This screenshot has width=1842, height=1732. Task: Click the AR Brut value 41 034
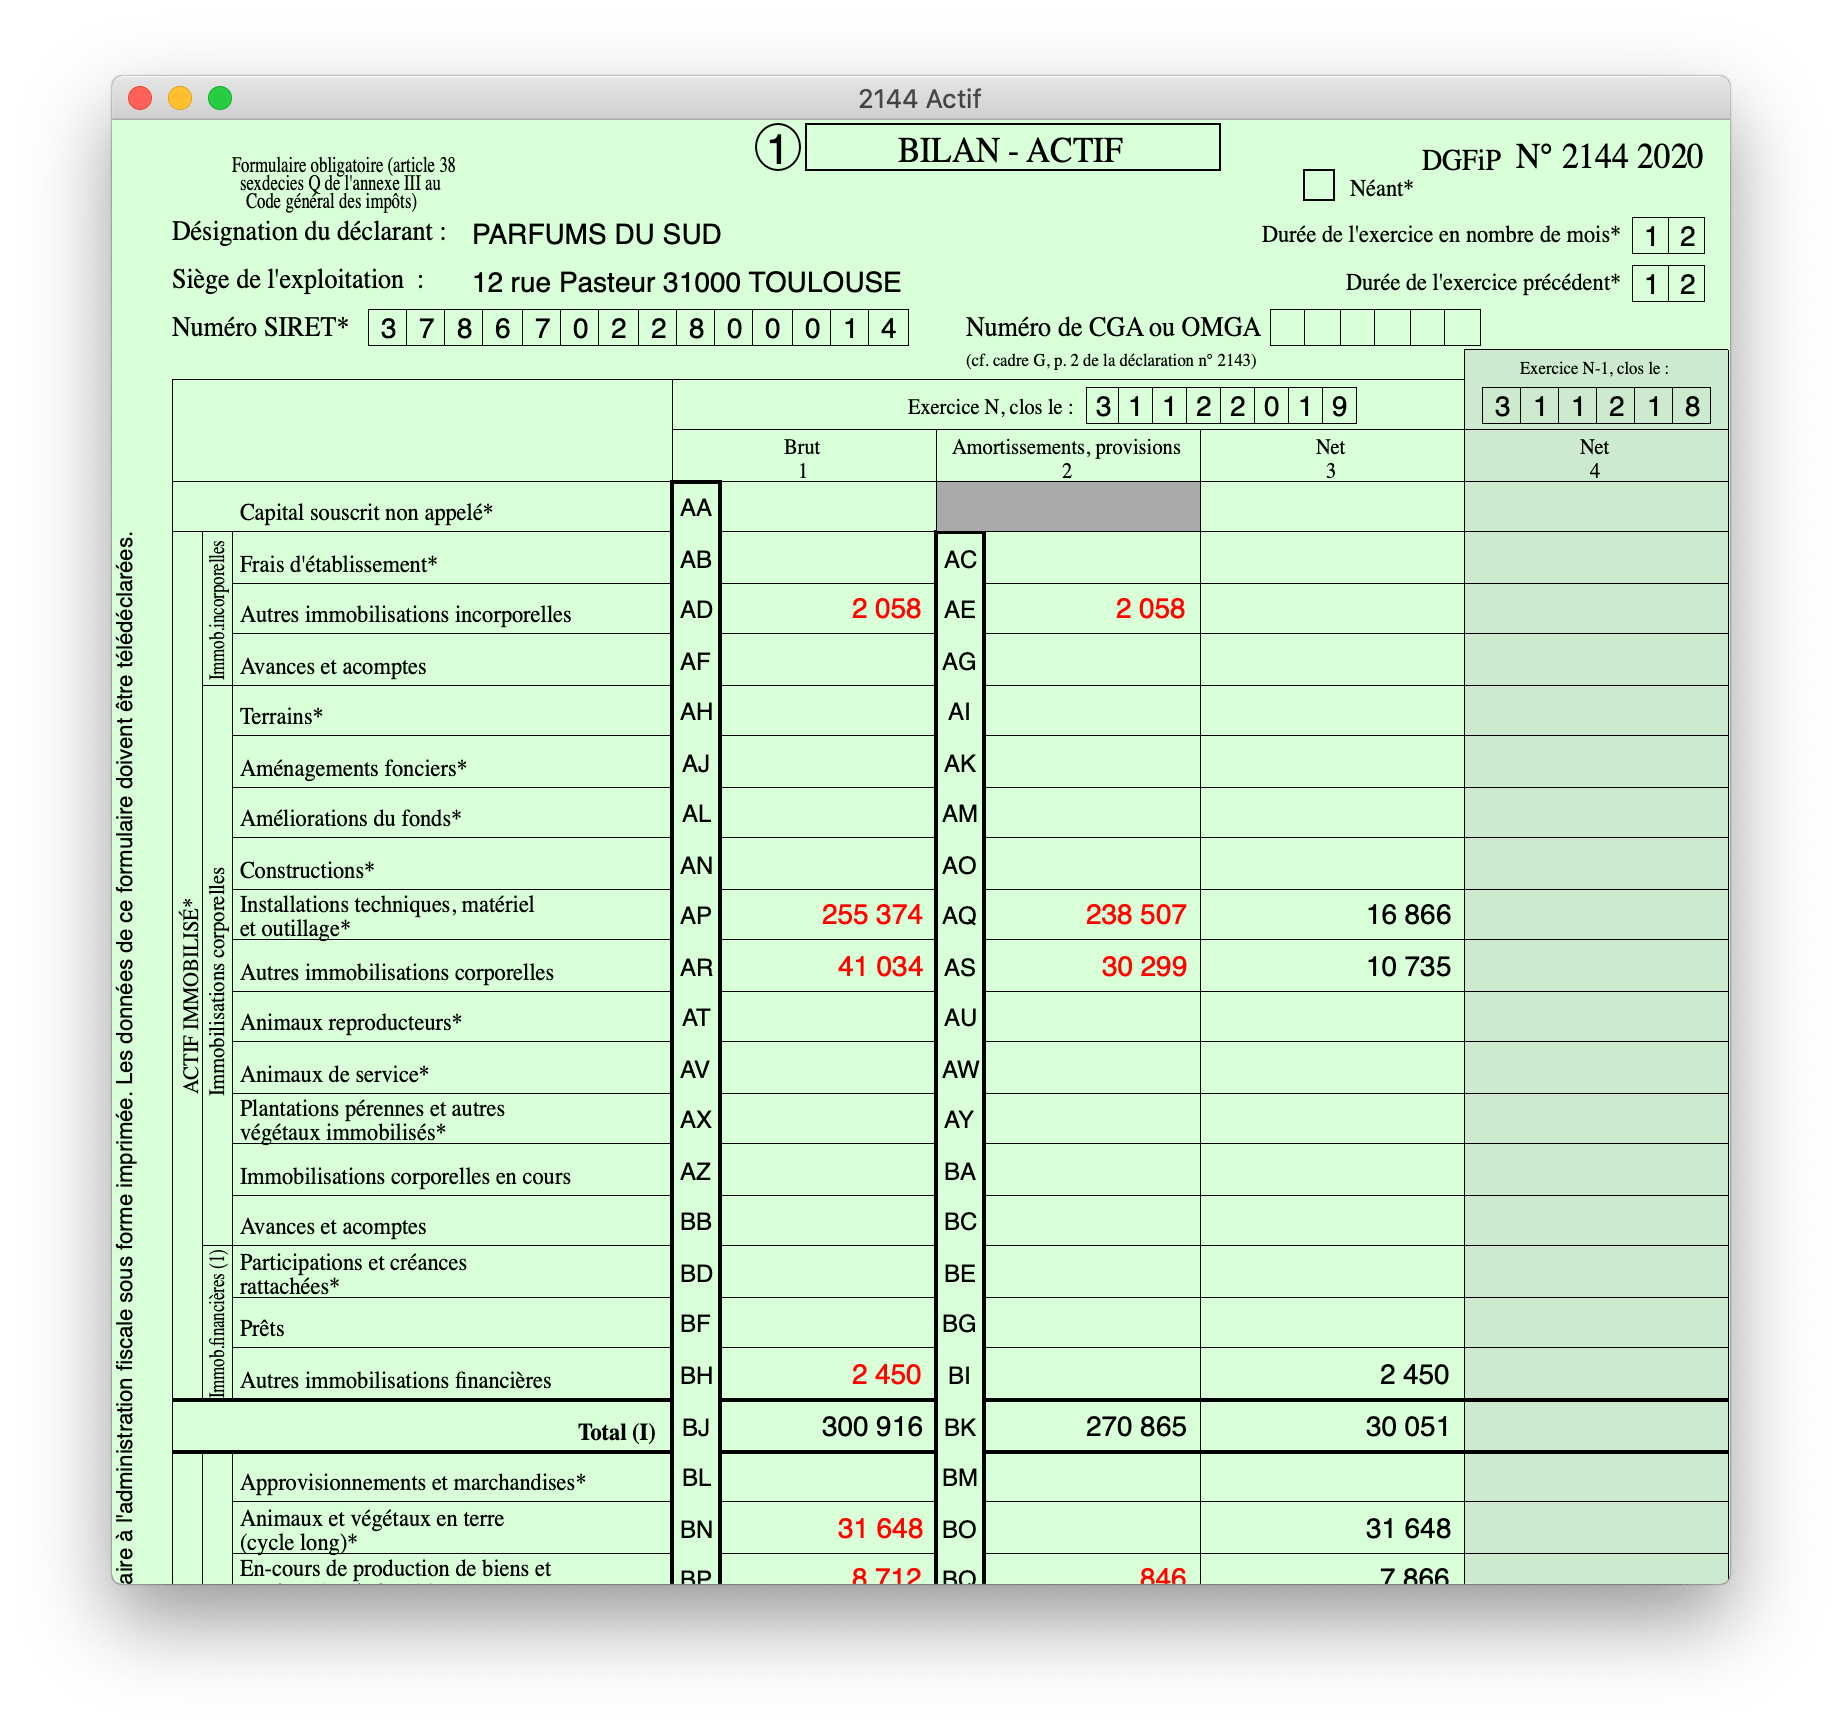click(x=880, y=966)
